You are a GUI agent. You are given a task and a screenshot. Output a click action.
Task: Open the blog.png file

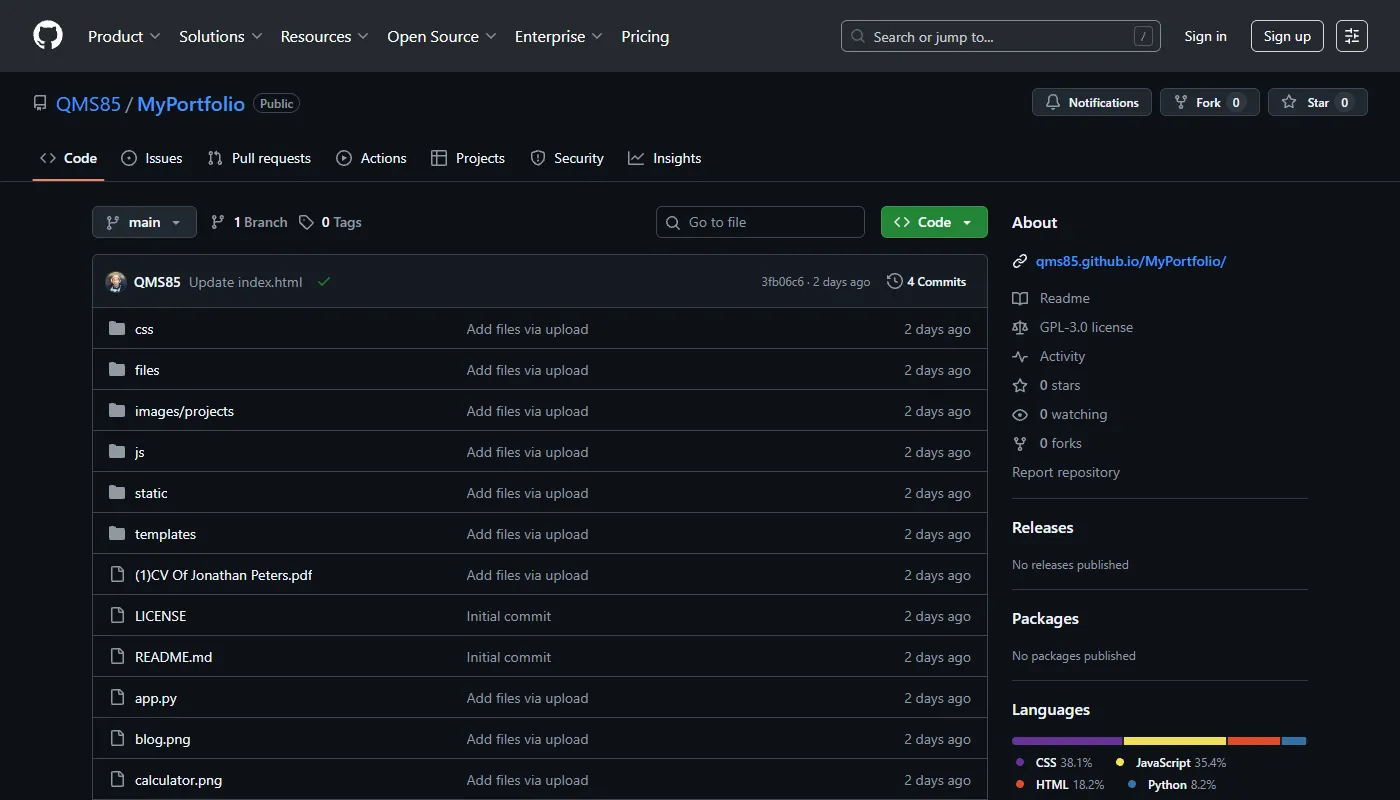pos(162,739)
